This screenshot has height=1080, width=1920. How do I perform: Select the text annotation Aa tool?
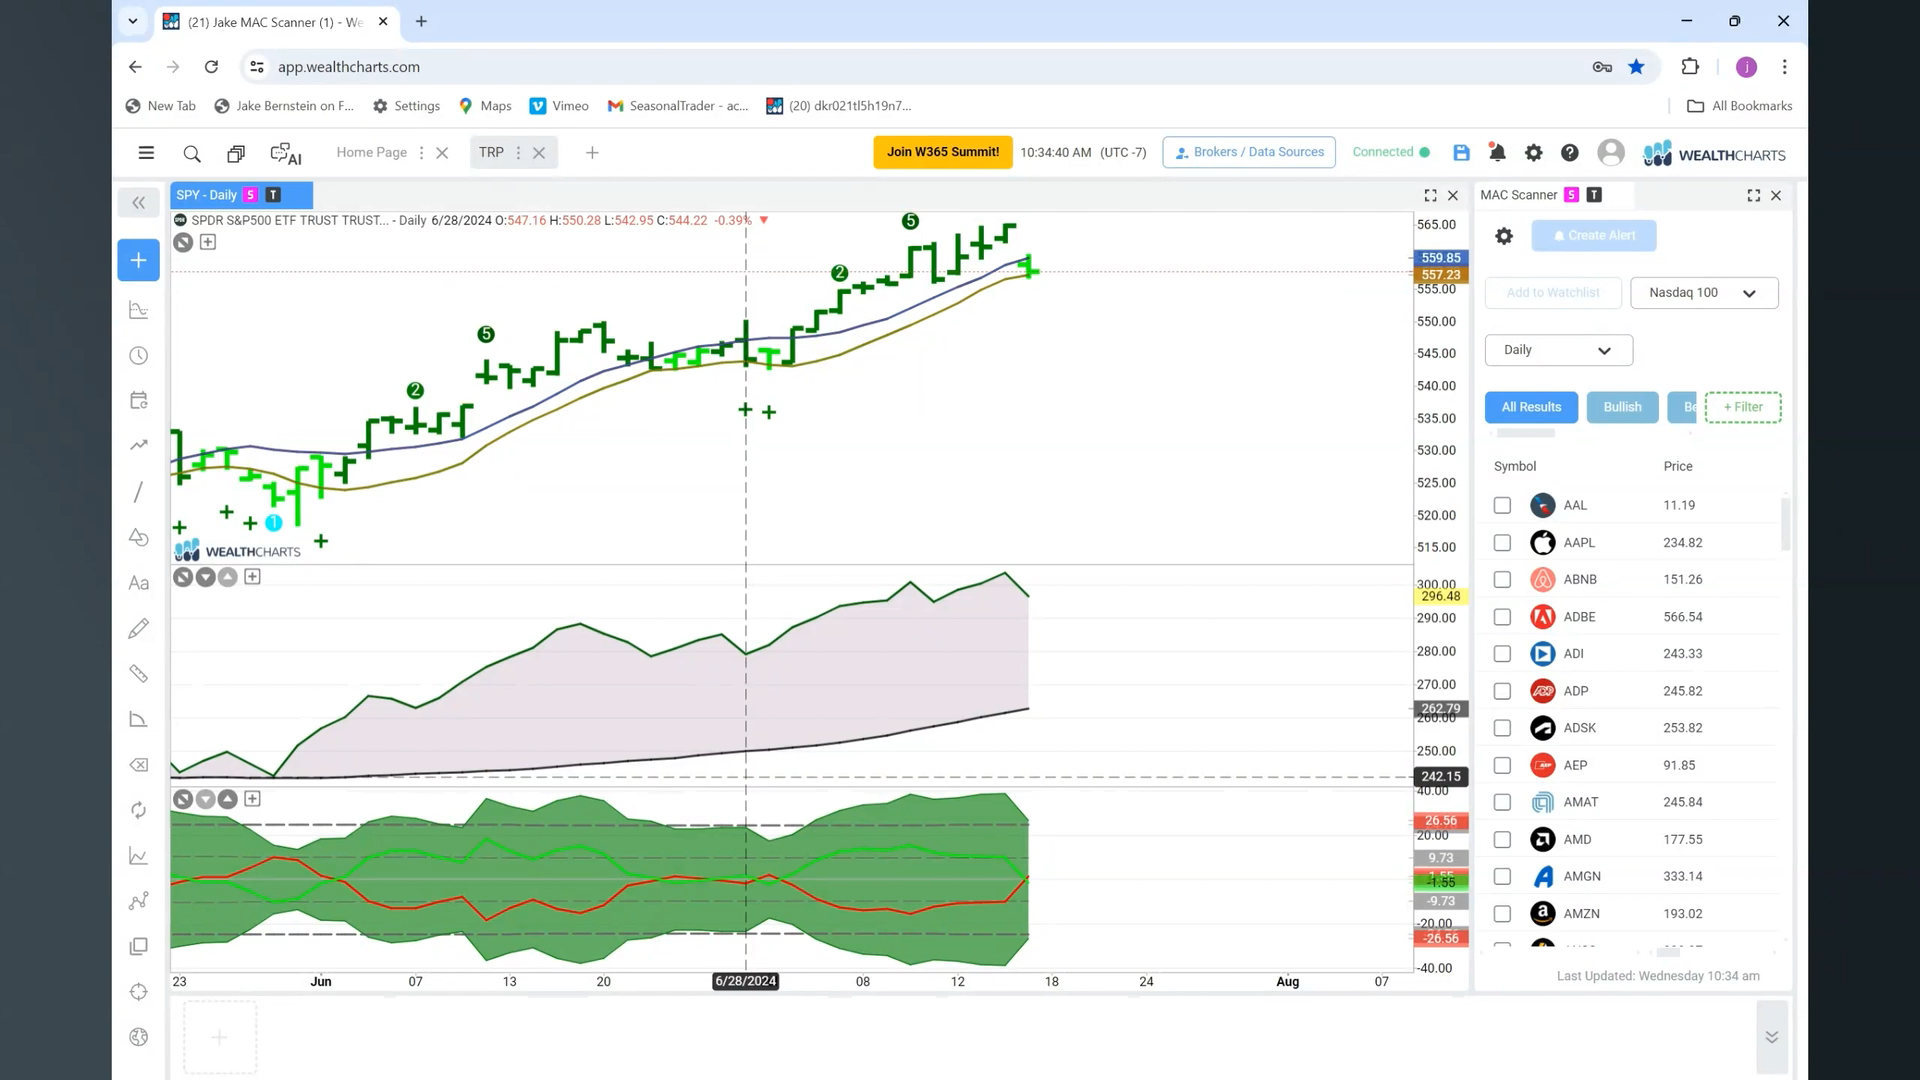139,583
